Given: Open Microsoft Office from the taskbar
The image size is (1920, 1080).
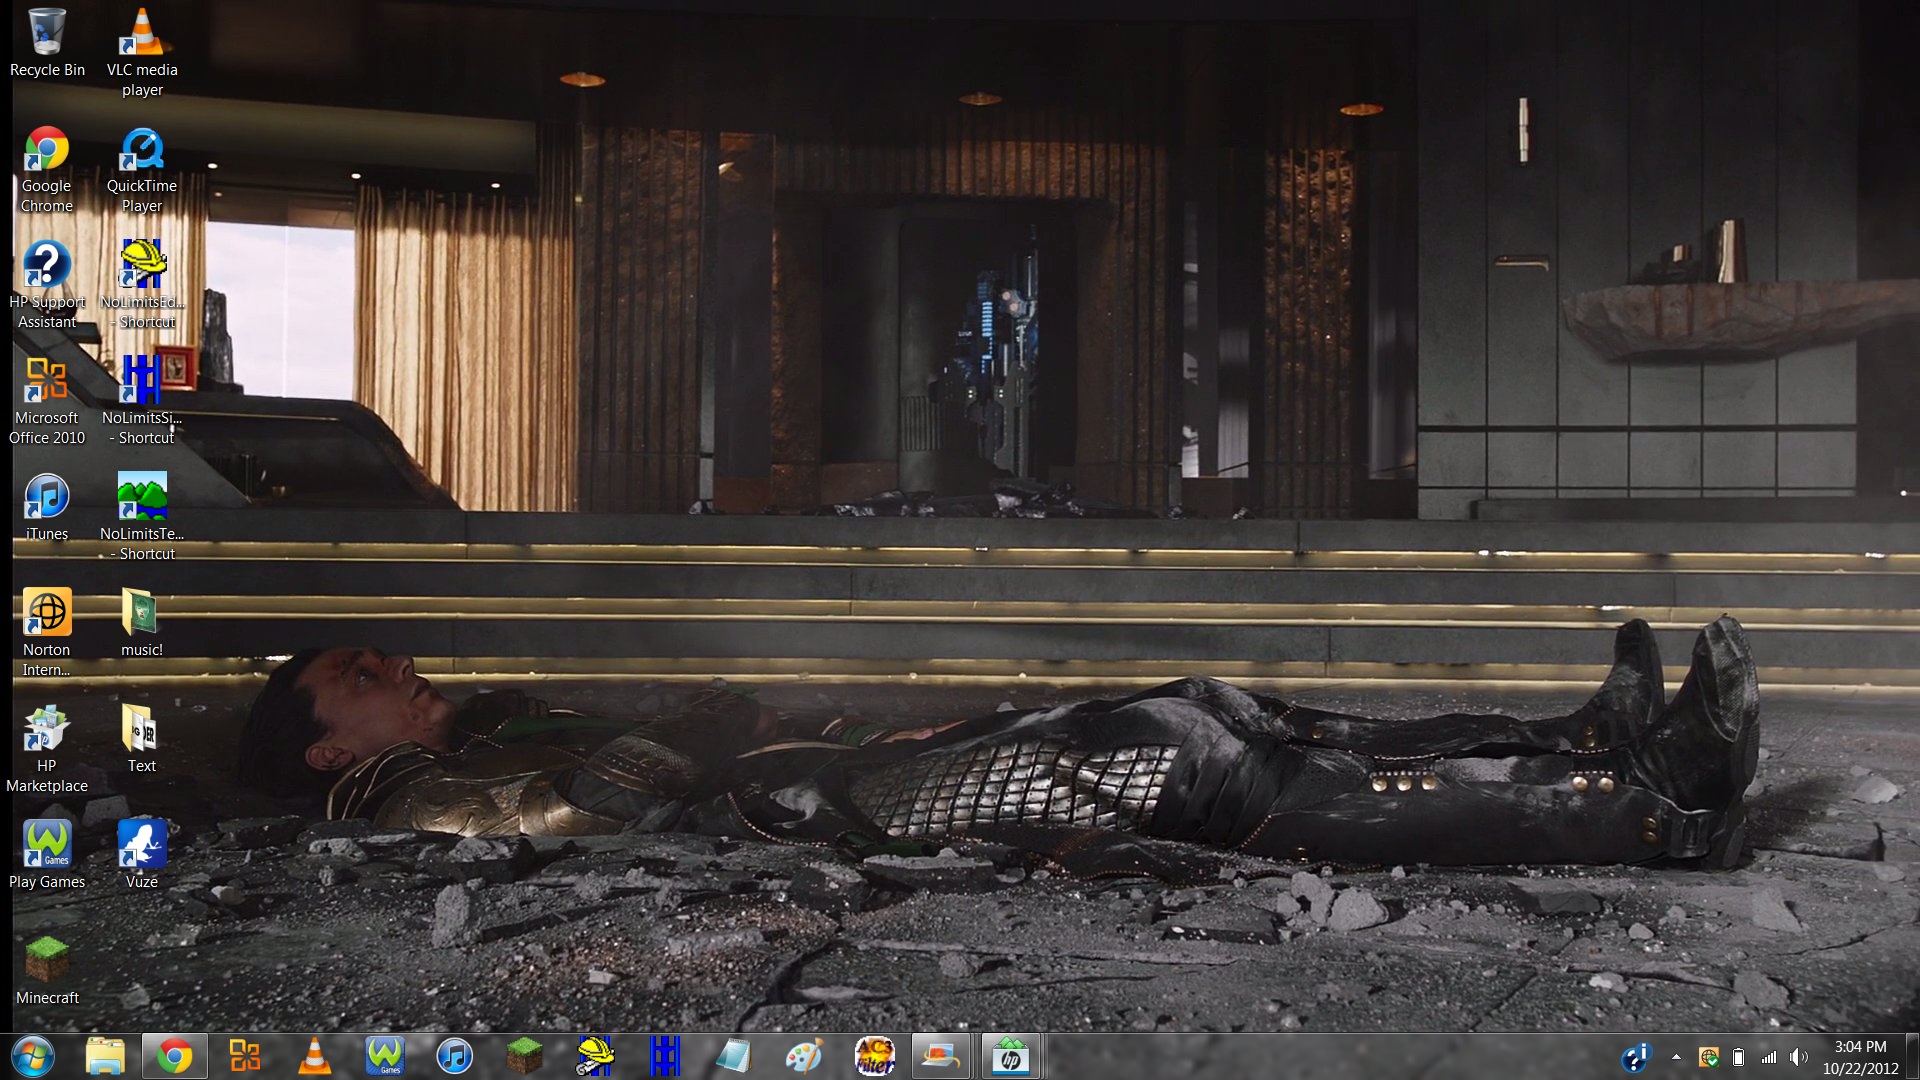Looking at the screenshot, I should [245, 1056].
